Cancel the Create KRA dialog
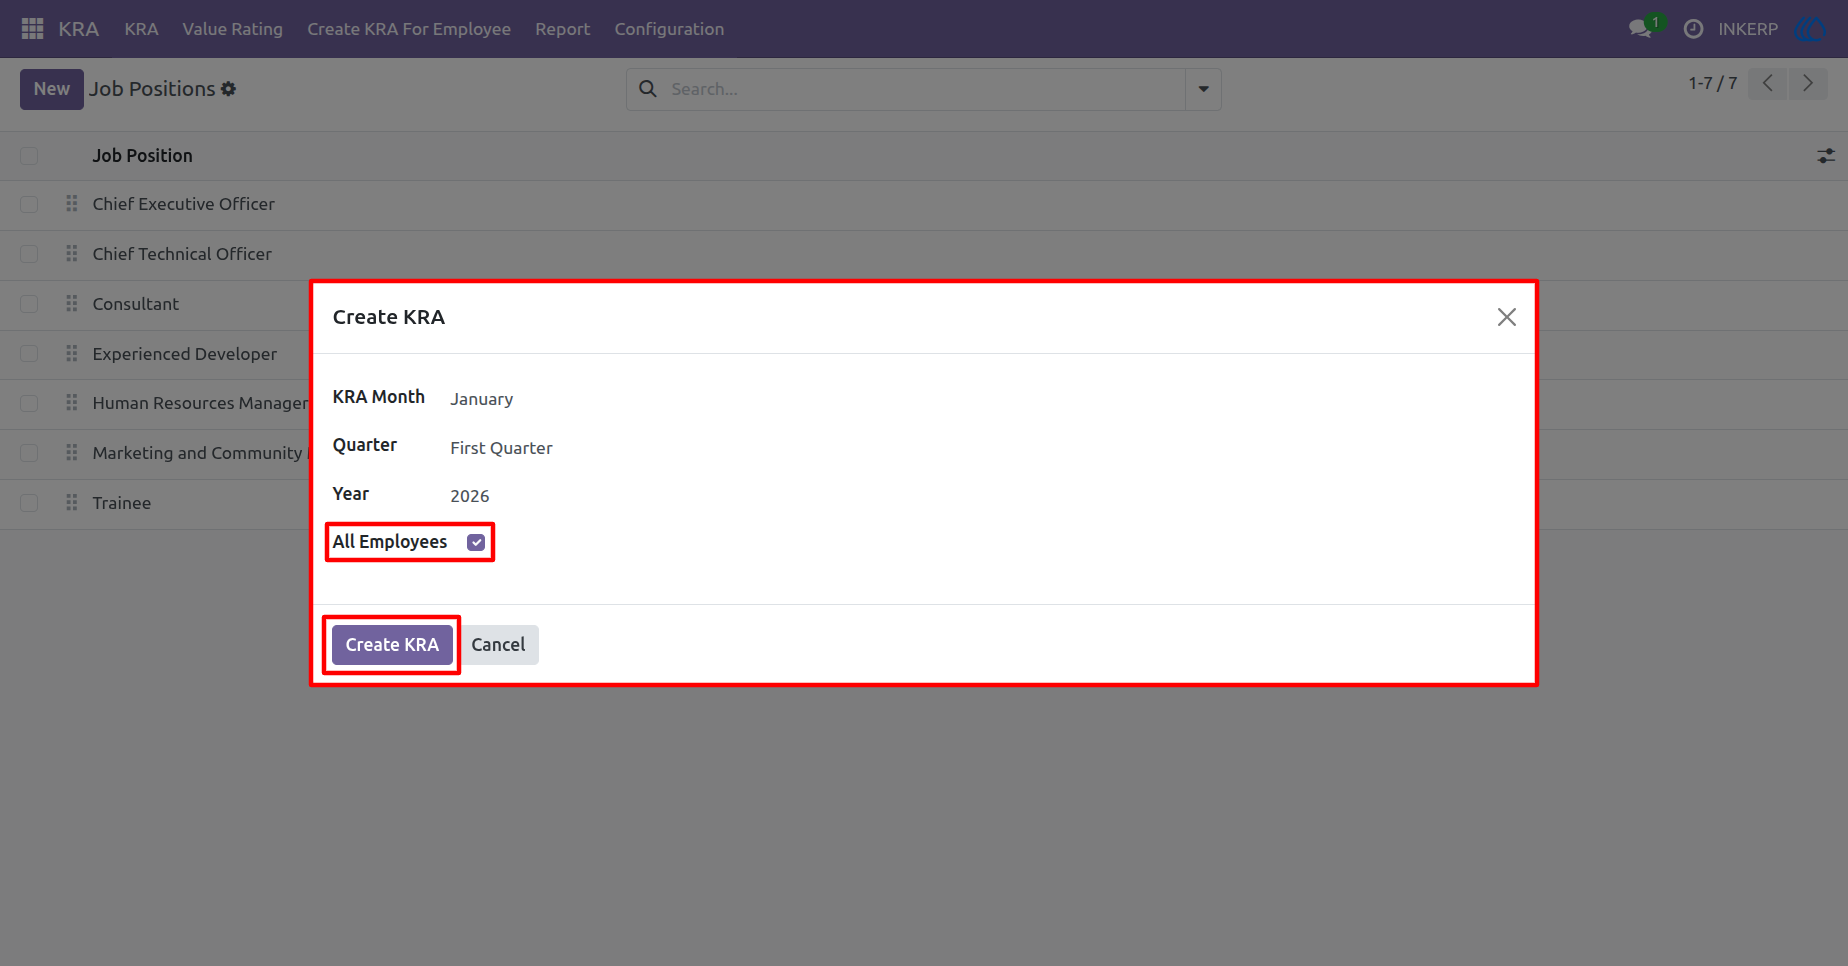1848x966 pixels. [x=498, y=645]
